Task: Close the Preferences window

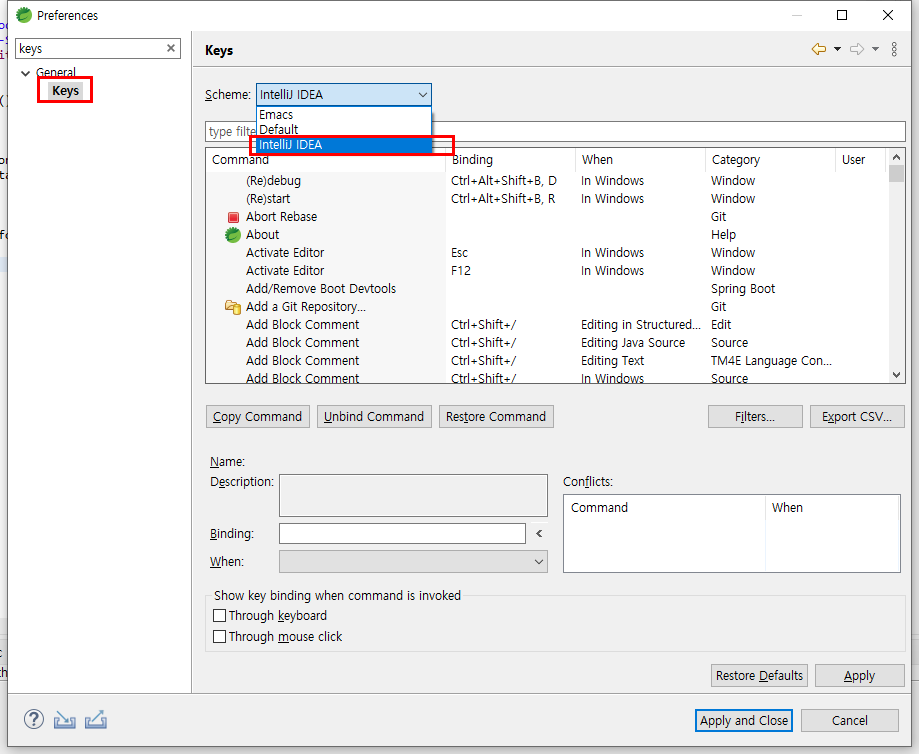Action: (x=887, y=15)
